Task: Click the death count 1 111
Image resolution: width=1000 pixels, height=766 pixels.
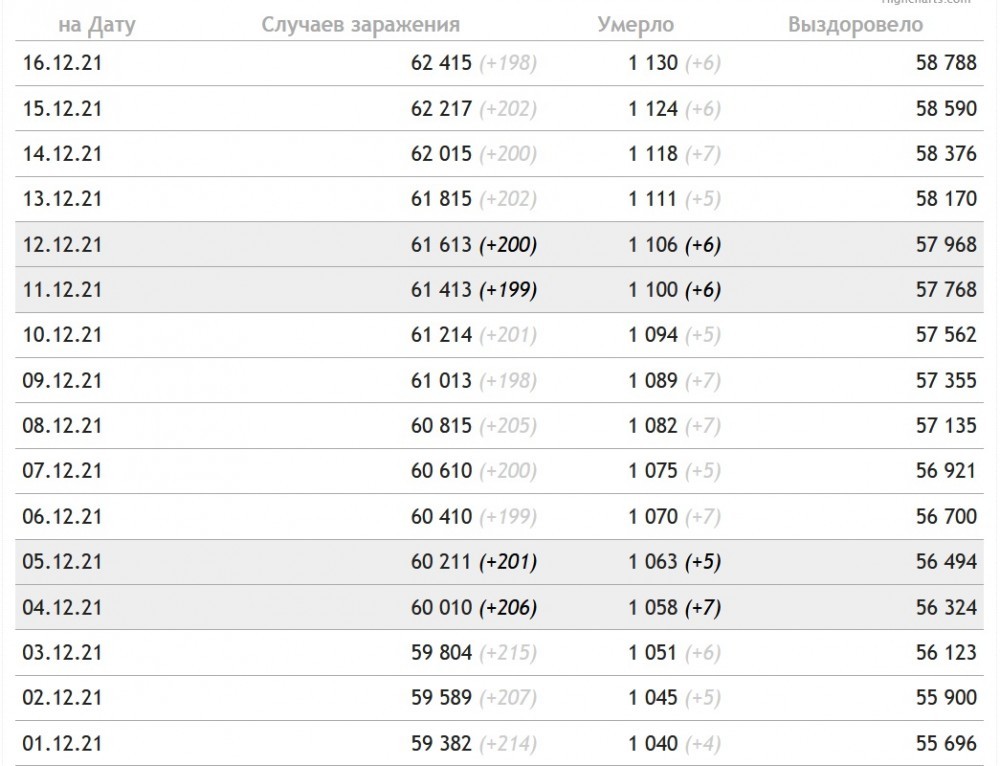Action: click(x=652, y=199)
